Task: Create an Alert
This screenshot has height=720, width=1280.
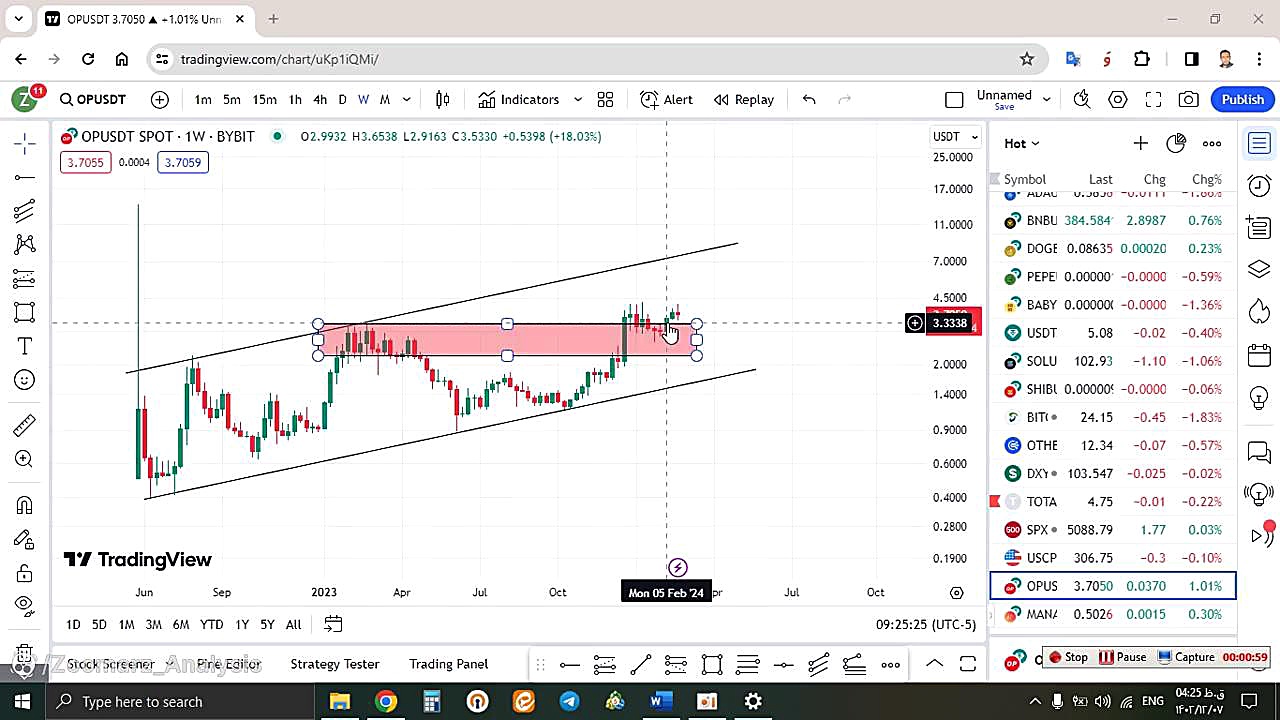Action: pos(666,99)
